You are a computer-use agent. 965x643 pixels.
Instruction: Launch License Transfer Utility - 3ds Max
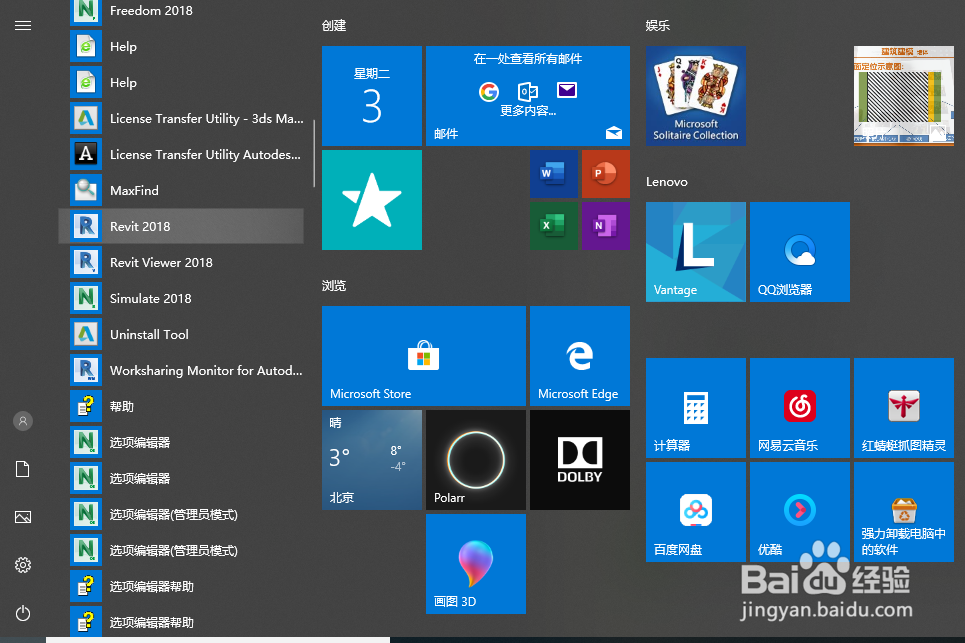tap(187, 118)
